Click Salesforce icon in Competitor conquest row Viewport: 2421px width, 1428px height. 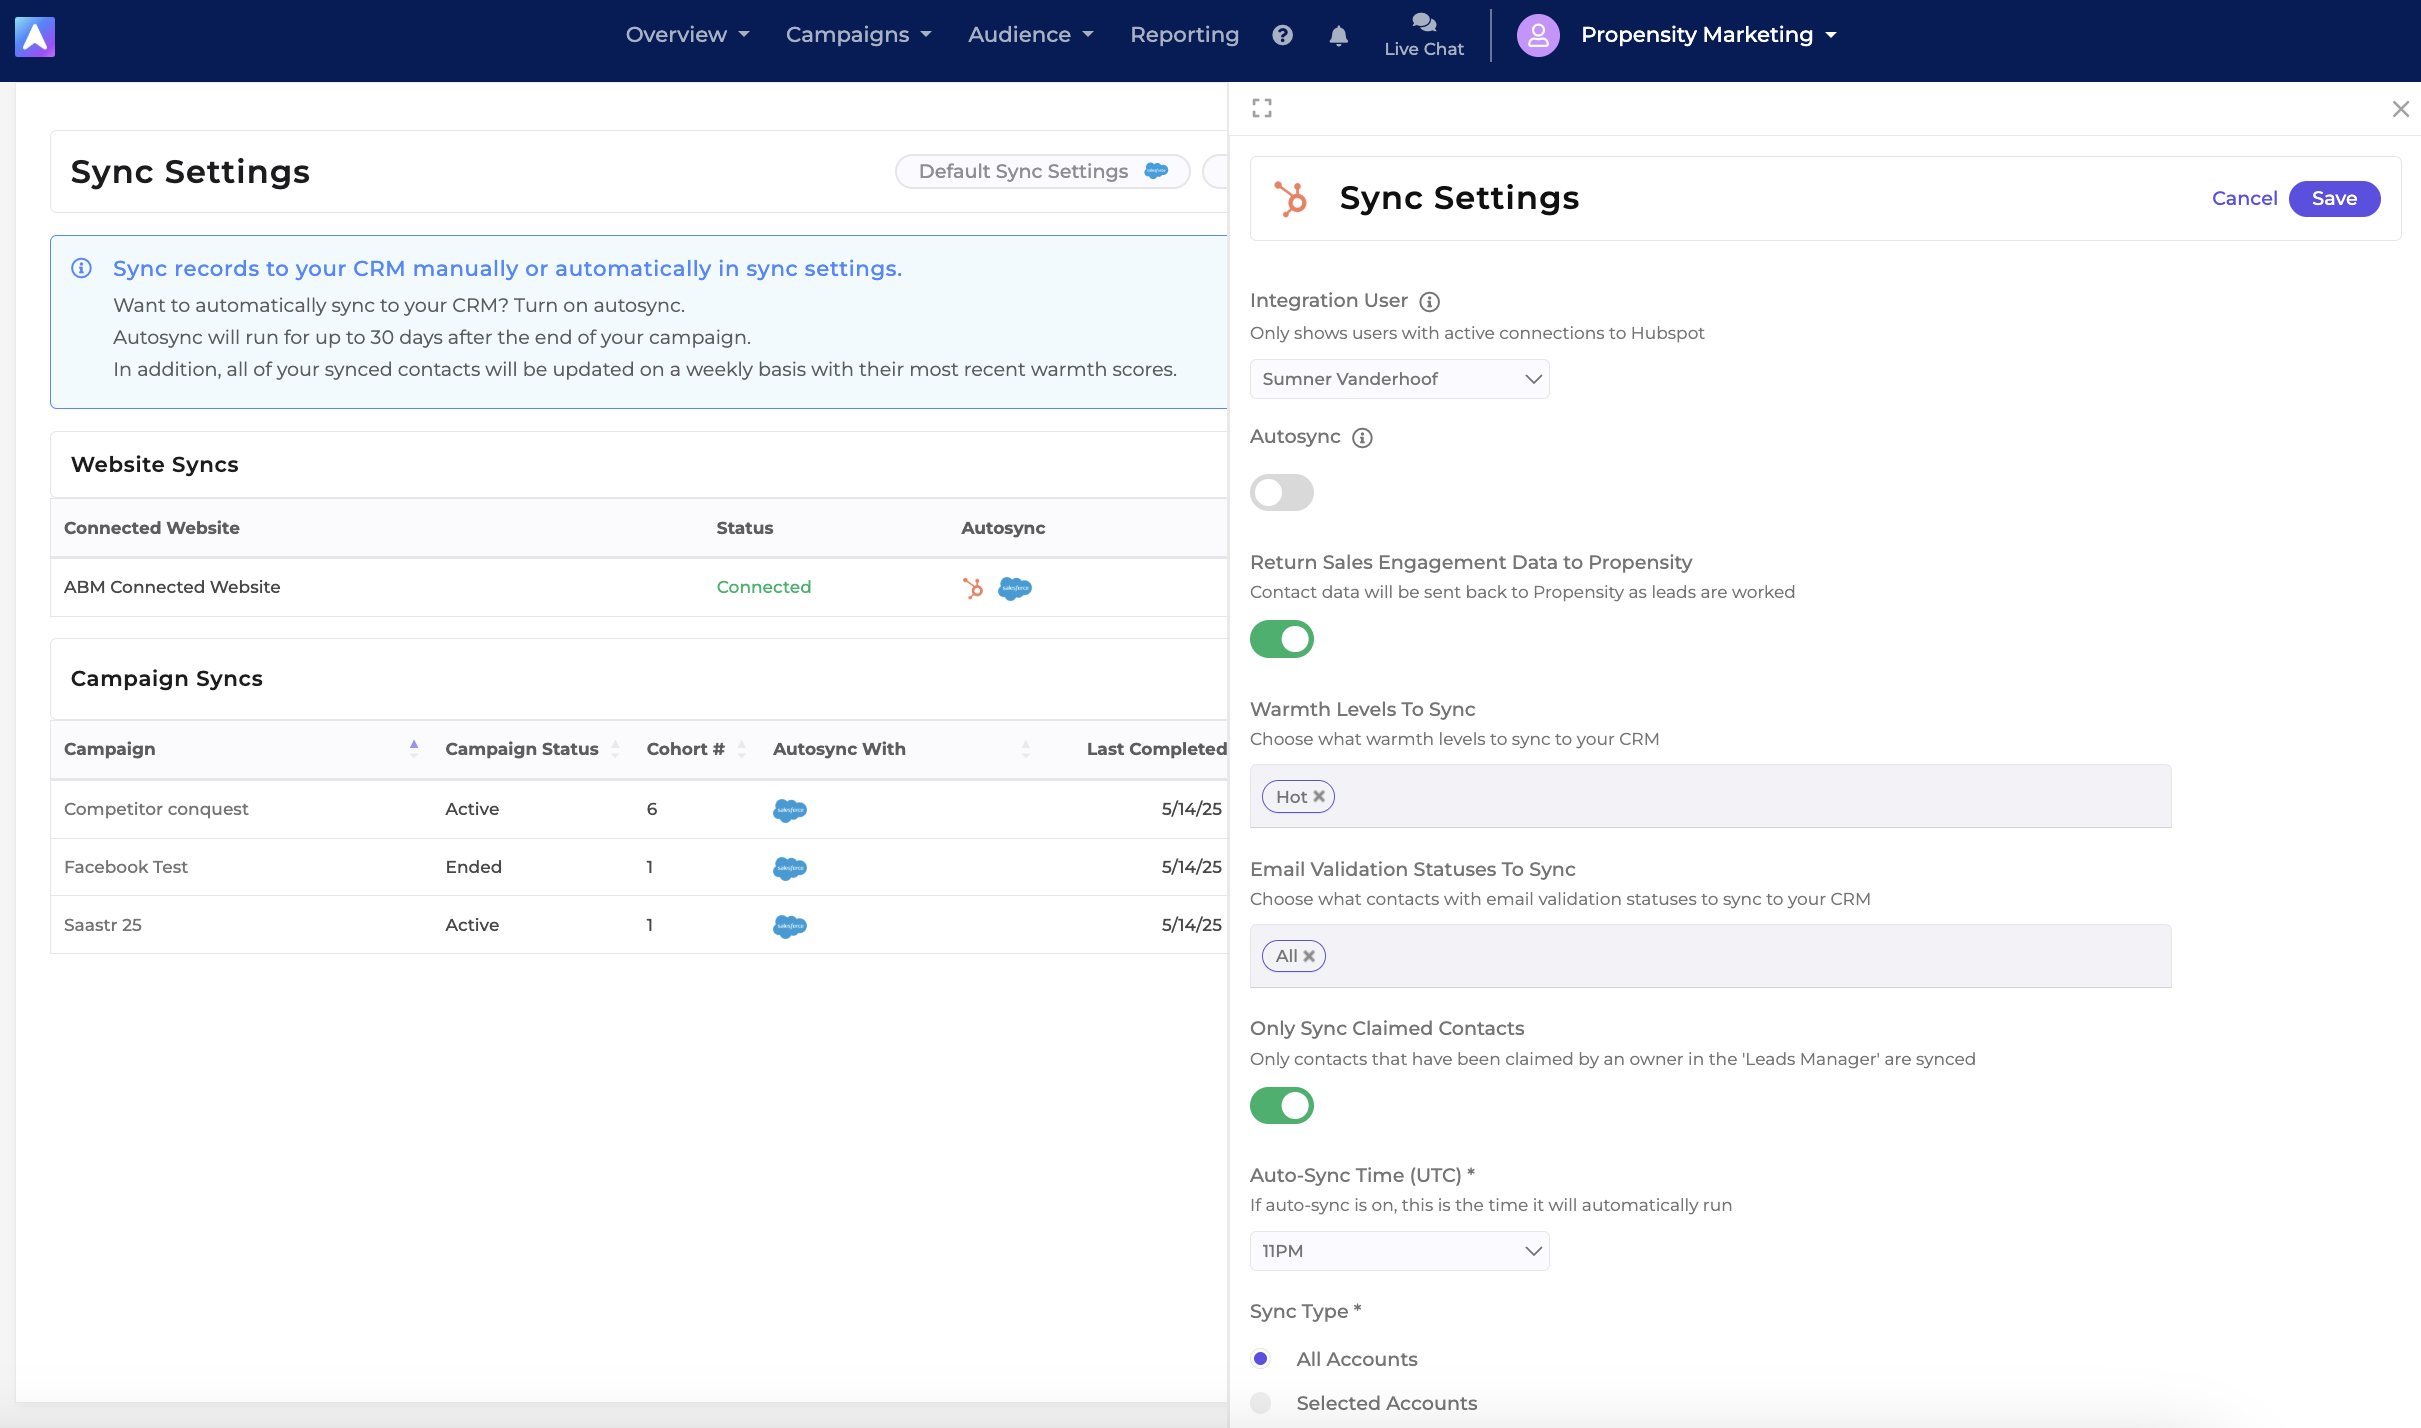click(790, 810)
